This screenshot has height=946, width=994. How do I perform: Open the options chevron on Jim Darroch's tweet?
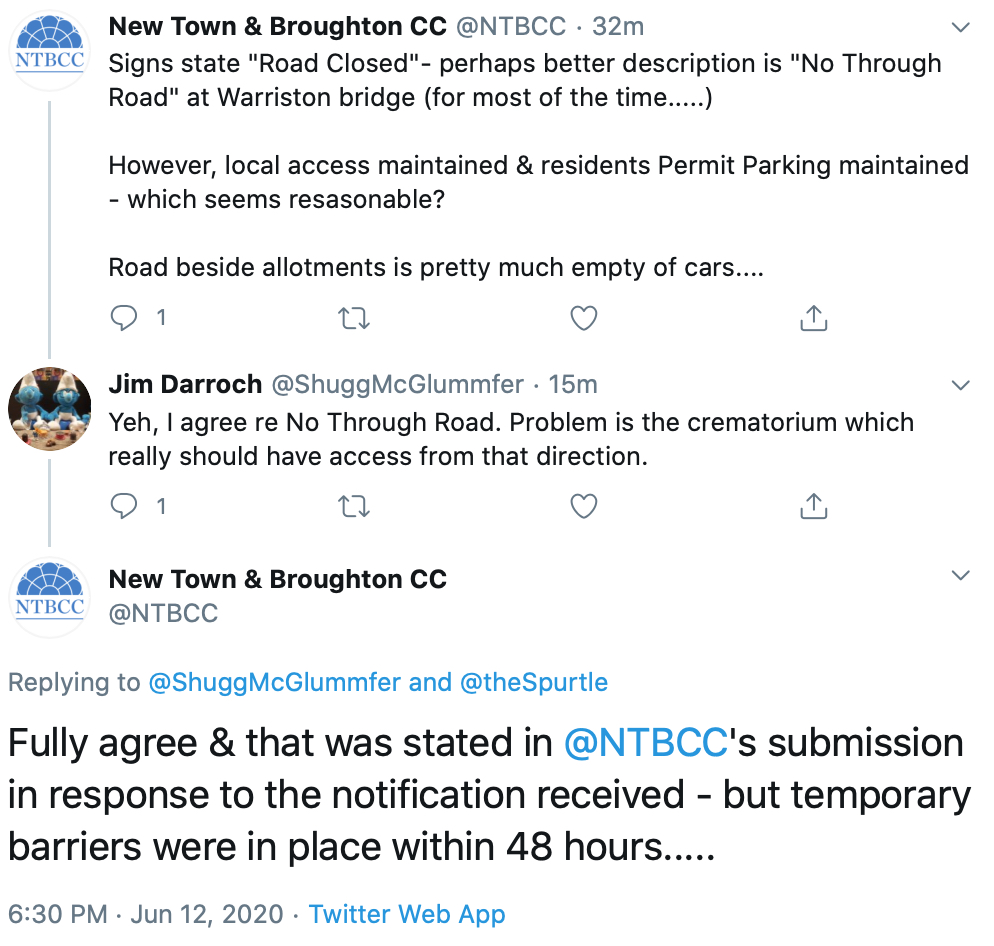click(x=961, y=385)
